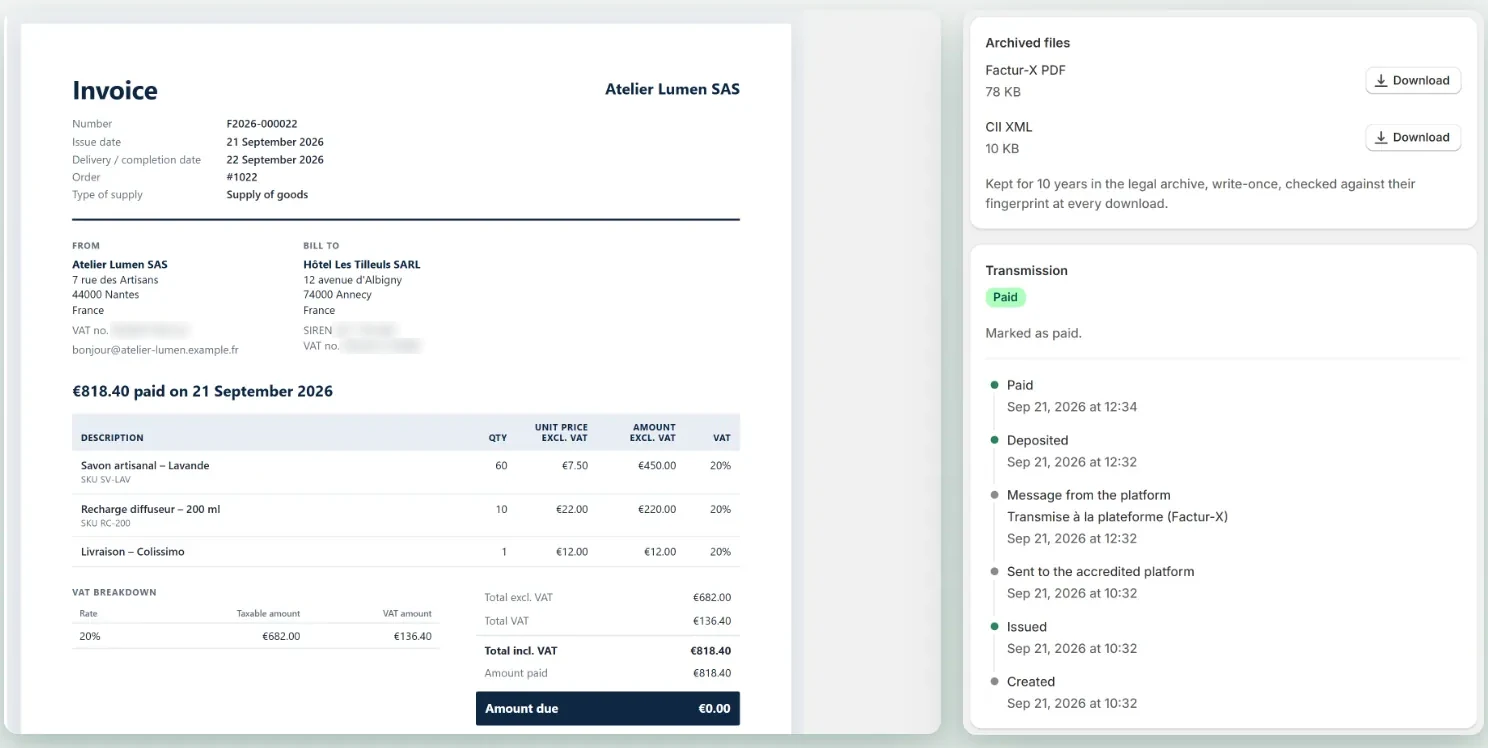Click invoice number F2026-000022
1488x748 pixels.
(262, 124)
